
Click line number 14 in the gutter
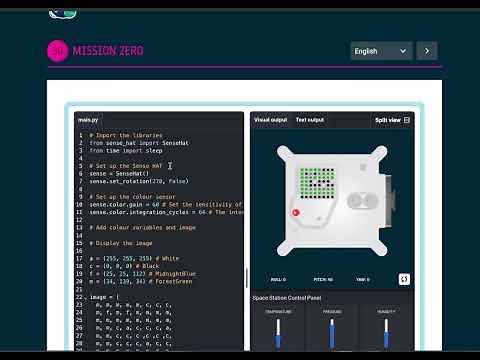point(79,235)
